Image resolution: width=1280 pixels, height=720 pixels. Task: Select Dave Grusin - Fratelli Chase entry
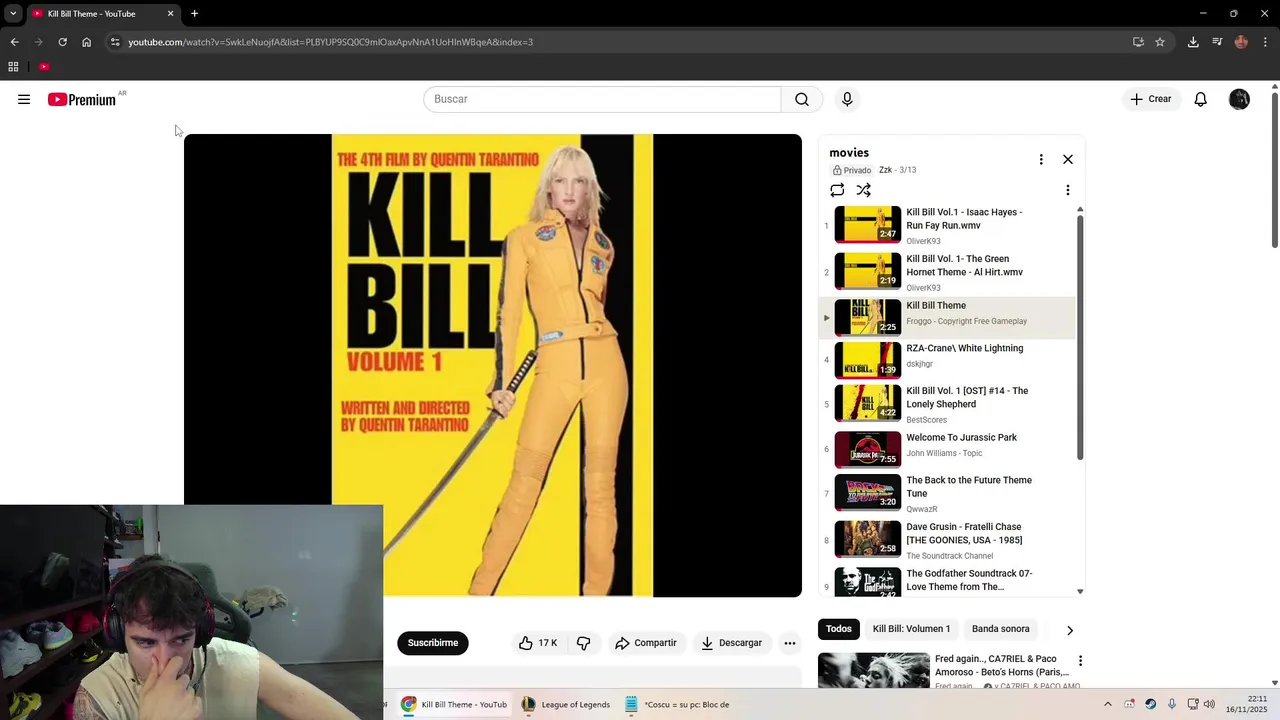947,540
